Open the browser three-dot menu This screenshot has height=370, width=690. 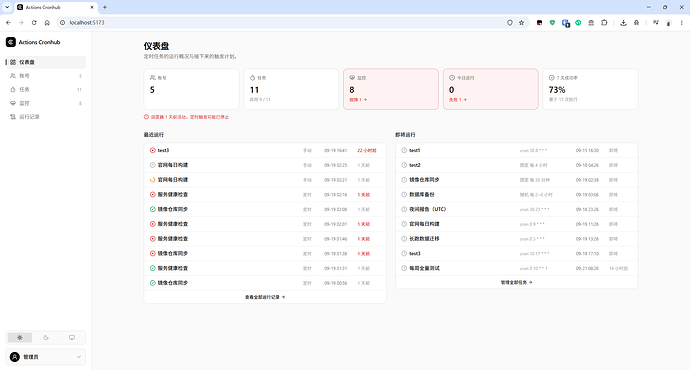(x=682, y=22)
